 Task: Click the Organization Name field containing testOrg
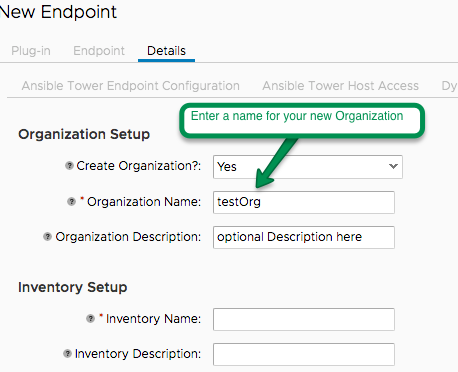point(304,202)
